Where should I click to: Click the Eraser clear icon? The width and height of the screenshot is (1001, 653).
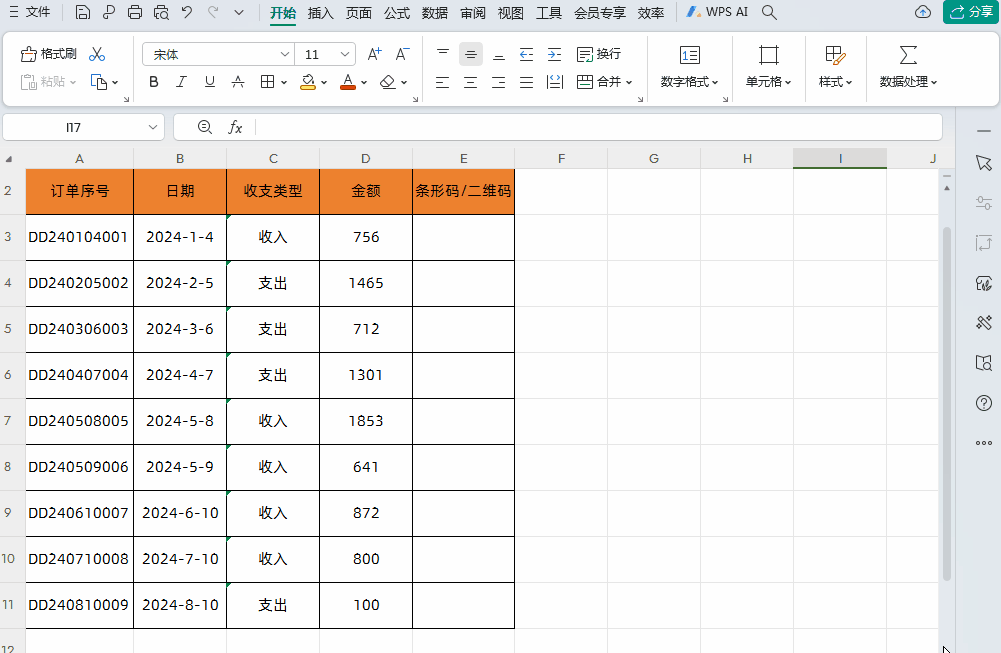(388, 82)
